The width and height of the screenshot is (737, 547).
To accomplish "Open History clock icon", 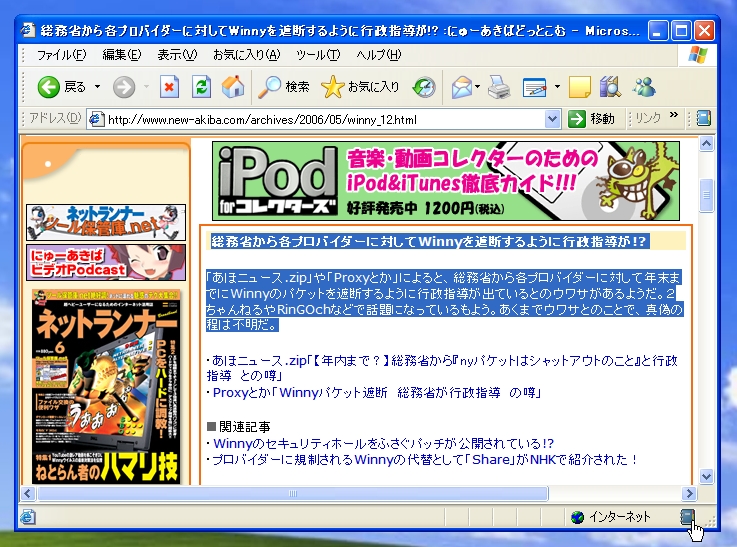I will tap(424, 87).
